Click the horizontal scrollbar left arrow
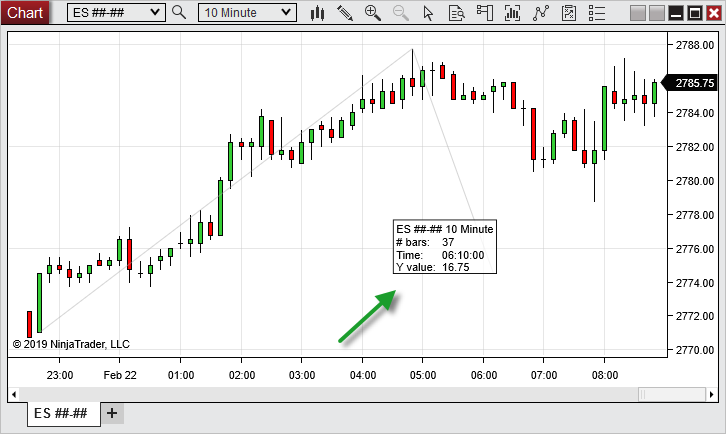This screenshot has width=726, height=434. pyautogui.click(x=13, y=394)
